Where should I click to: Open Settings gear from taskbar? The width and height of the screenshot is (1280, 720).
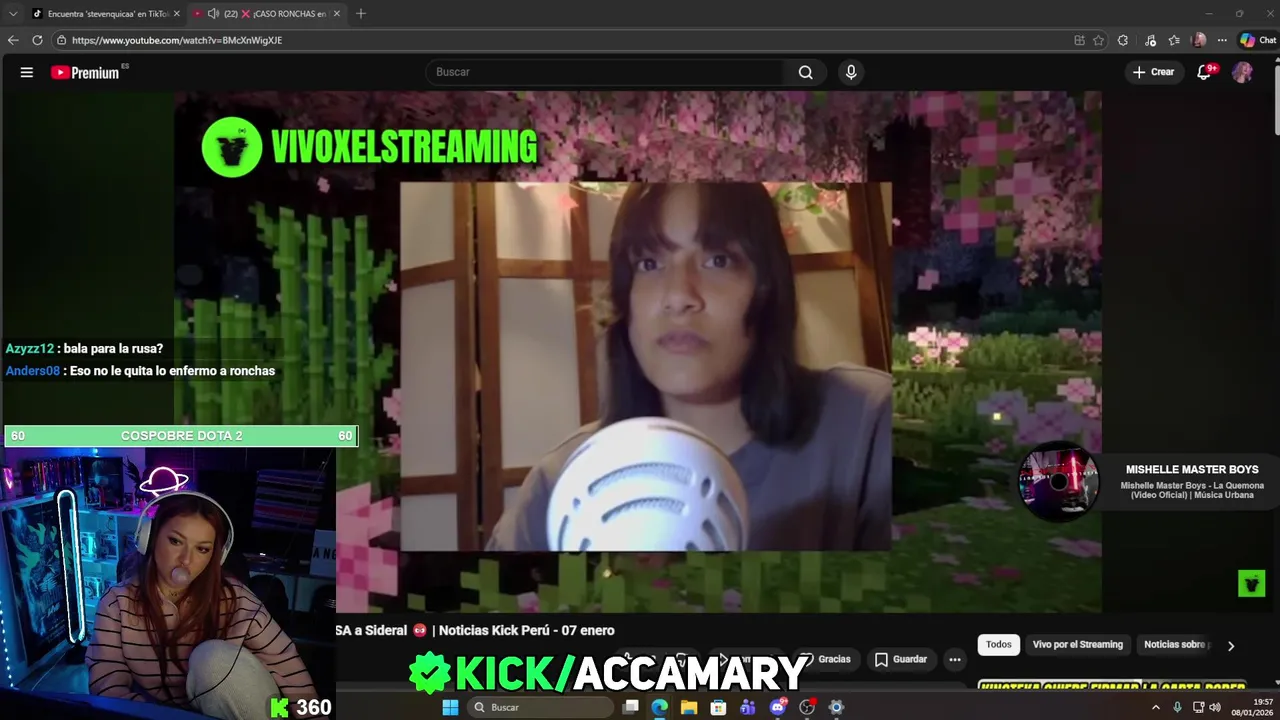point(836,707)
